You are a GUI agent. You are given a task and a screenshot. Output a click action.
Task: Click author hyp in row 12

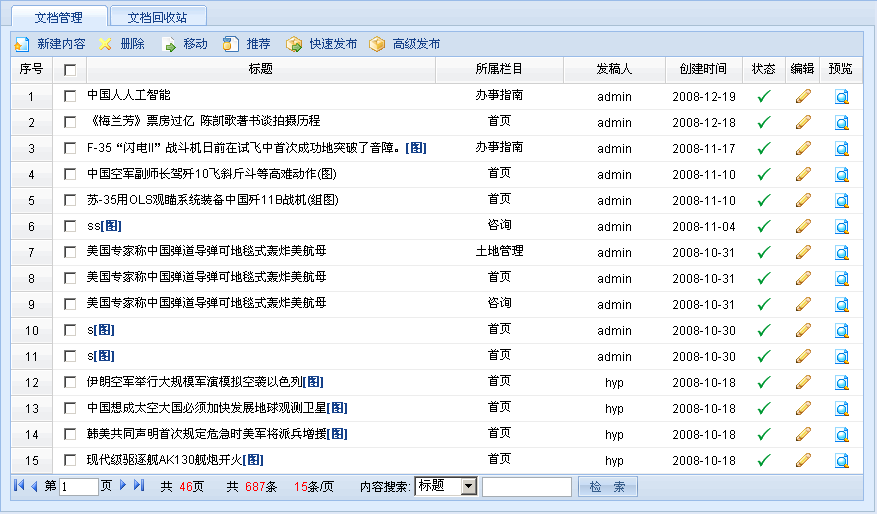[x=614, y=383]
